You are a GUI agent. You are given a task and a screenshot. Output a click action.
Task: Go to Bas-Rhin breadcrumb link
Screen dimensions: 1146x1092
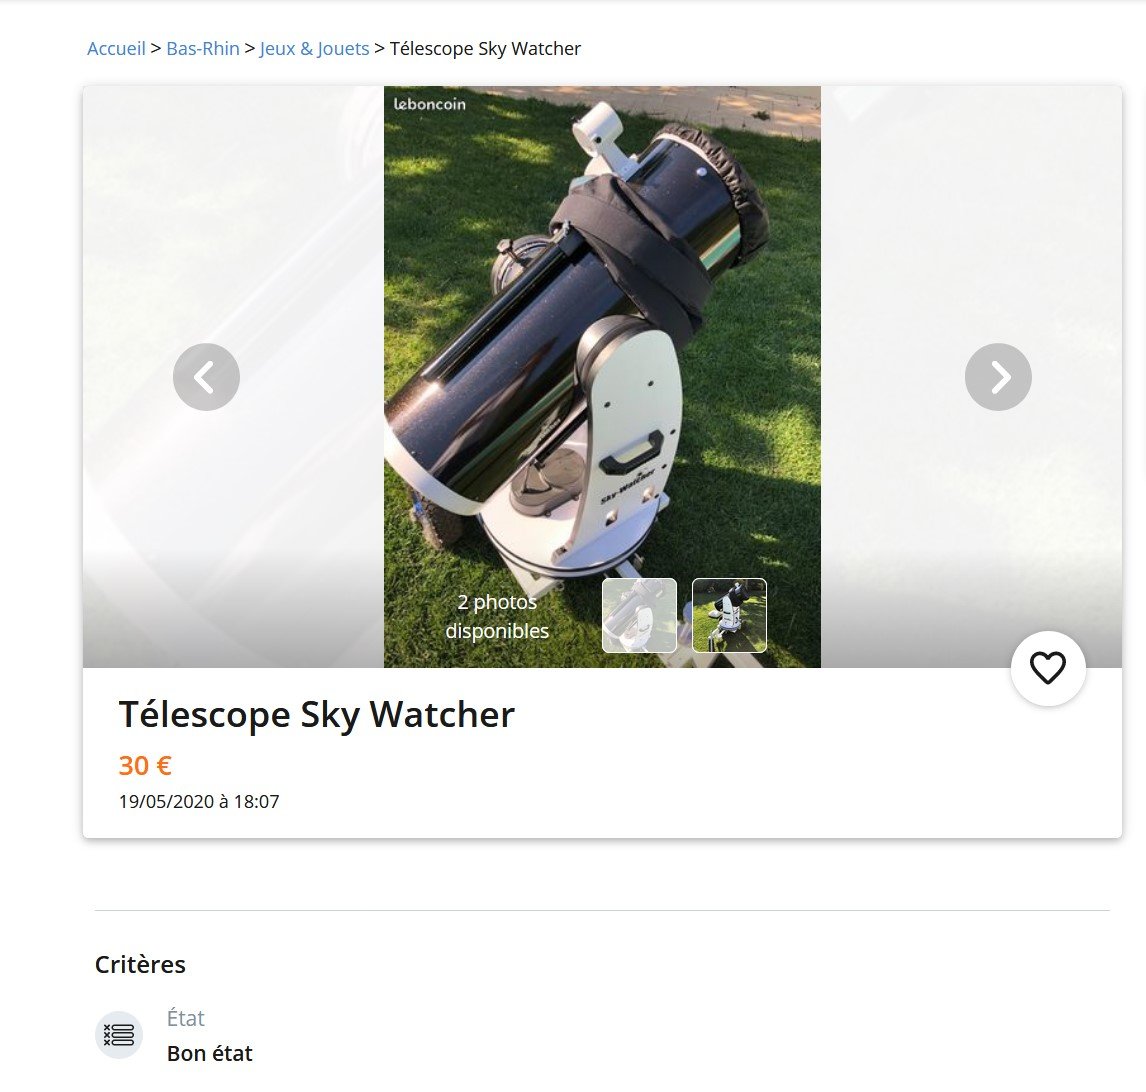click(x=202, y=48)
